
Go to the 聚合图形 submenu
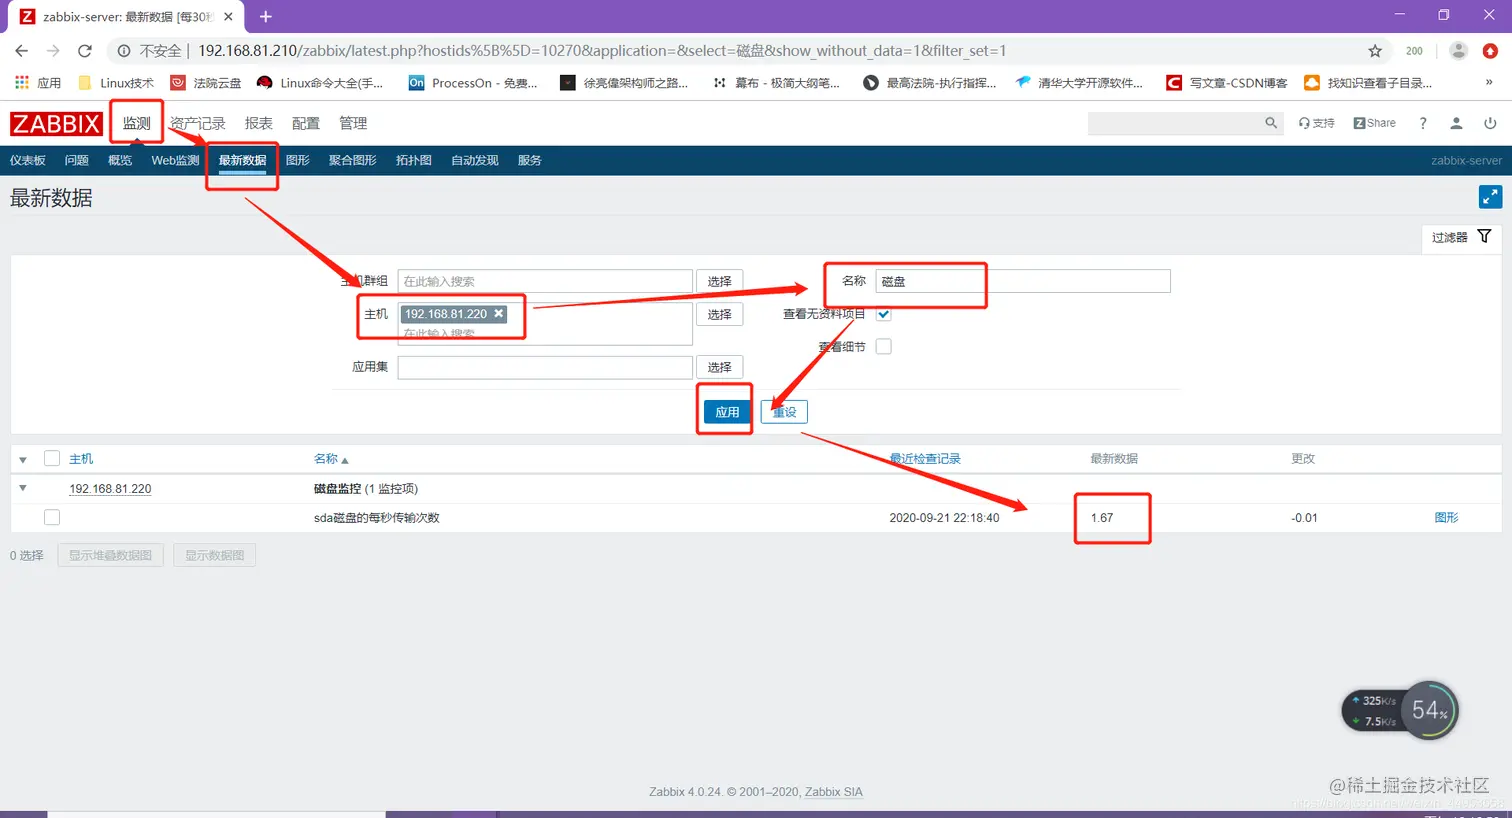352,160
